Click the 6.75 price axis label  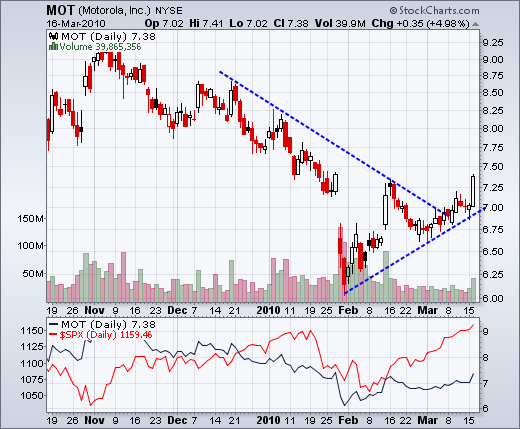[x=493, y=229]
